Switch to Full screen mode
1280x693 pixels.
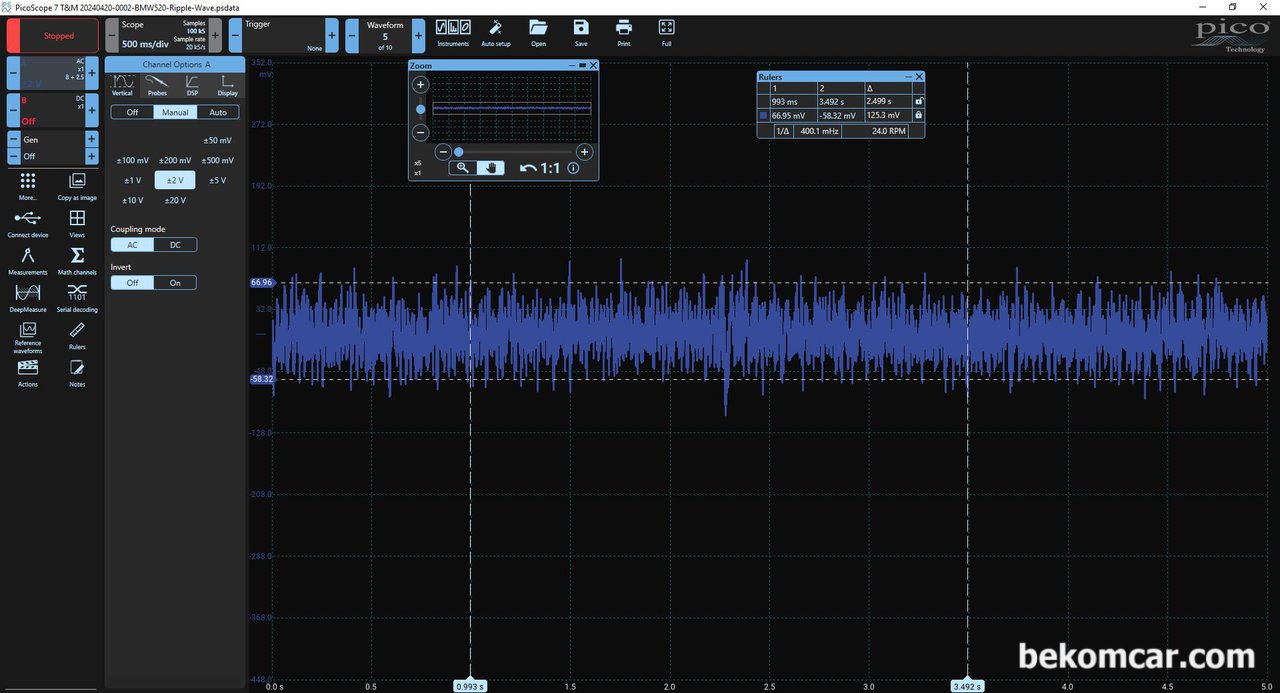[x=667, y=32]
